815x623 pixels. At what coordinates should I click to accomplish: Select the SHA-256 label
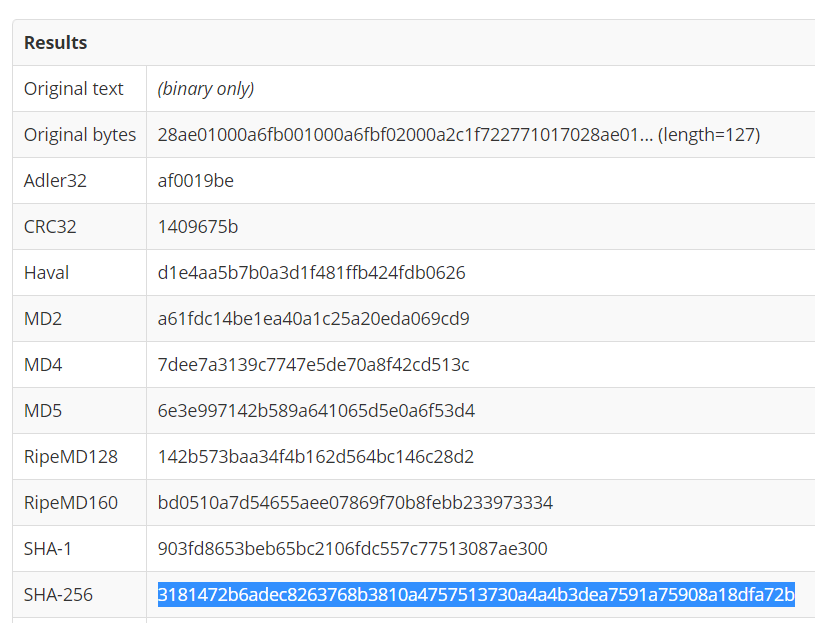[58, 595]
